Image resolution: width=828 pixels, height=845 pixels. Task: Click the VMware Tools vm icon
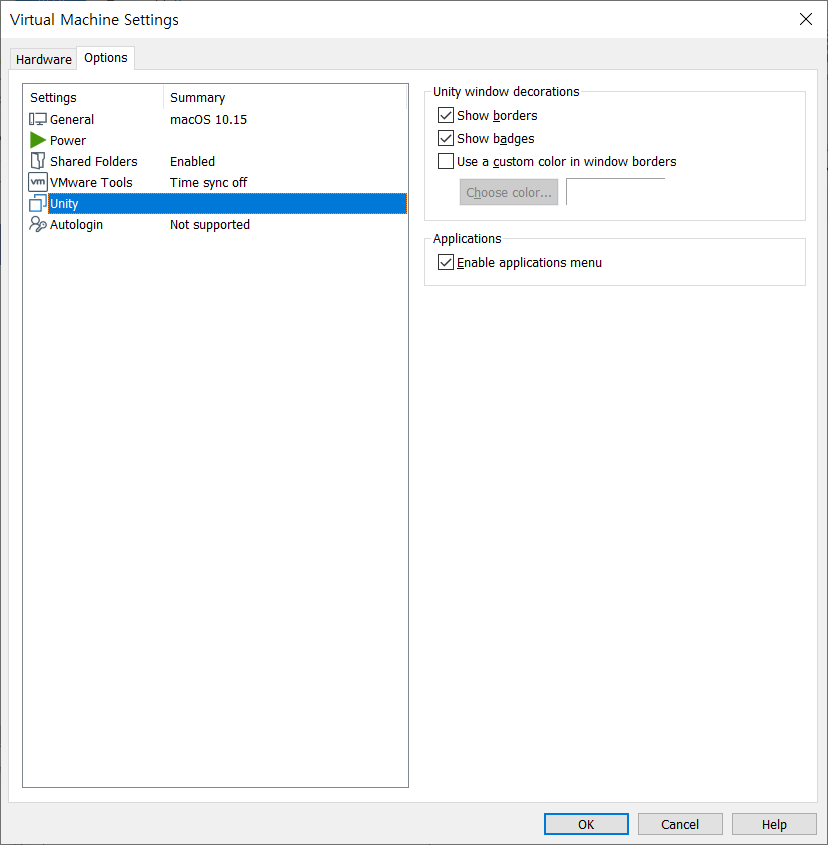coord(38,182)
